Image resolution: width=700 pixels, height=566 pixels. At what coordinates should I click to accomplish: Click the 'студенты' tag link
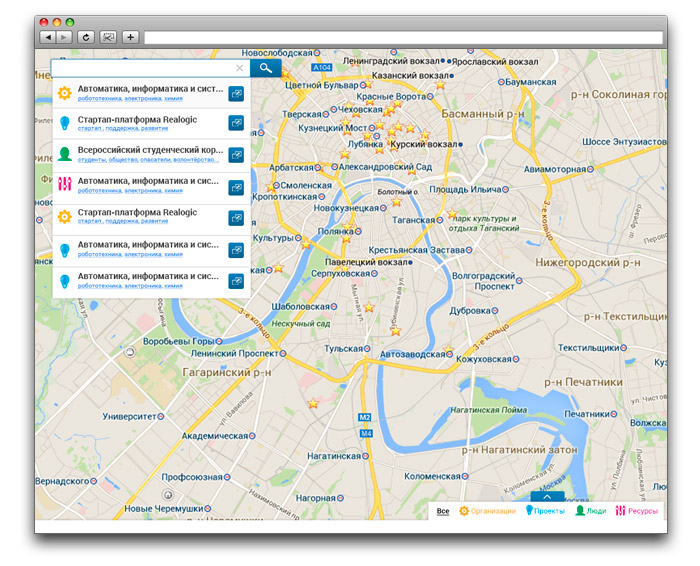pos(91,160)
